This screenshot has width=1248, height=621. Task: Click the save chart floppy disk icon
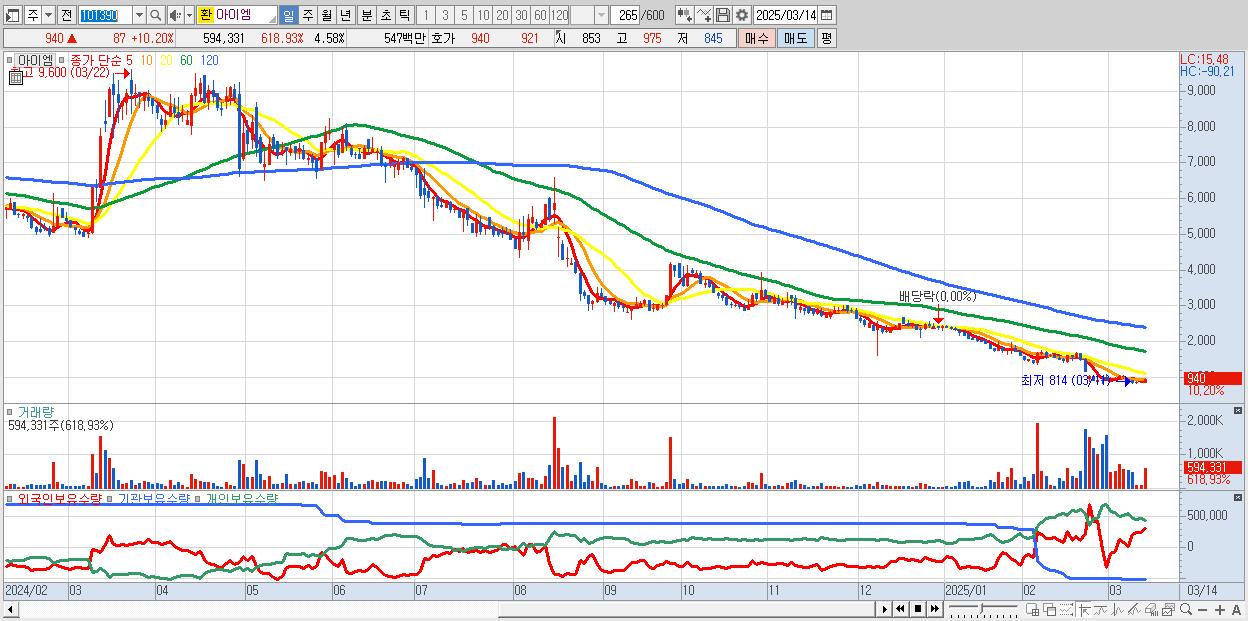723,15
